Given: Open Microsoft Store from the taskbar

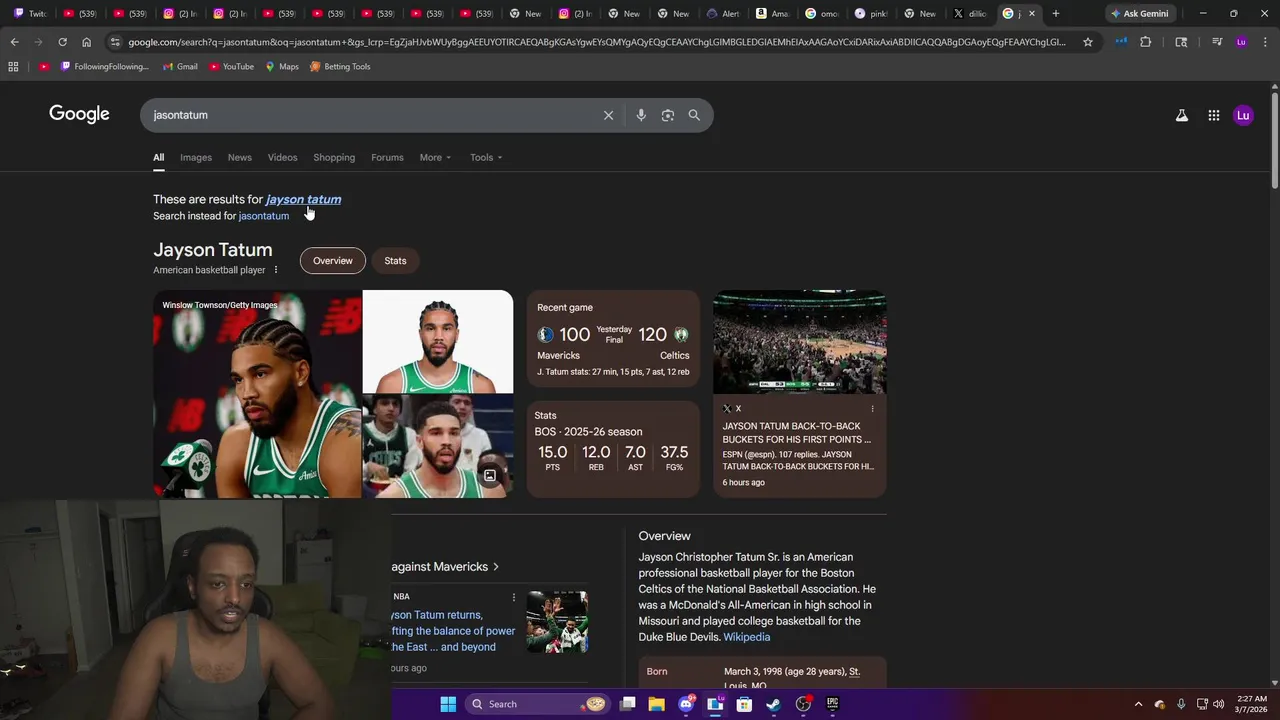Looking at the screenshot, I should click(744, 704).
